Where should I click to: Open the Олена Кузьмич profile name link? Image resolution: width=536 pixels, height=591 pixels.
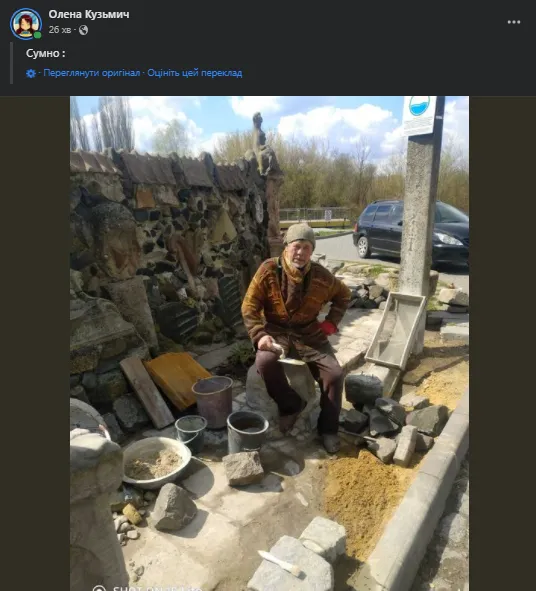(89, 14)
